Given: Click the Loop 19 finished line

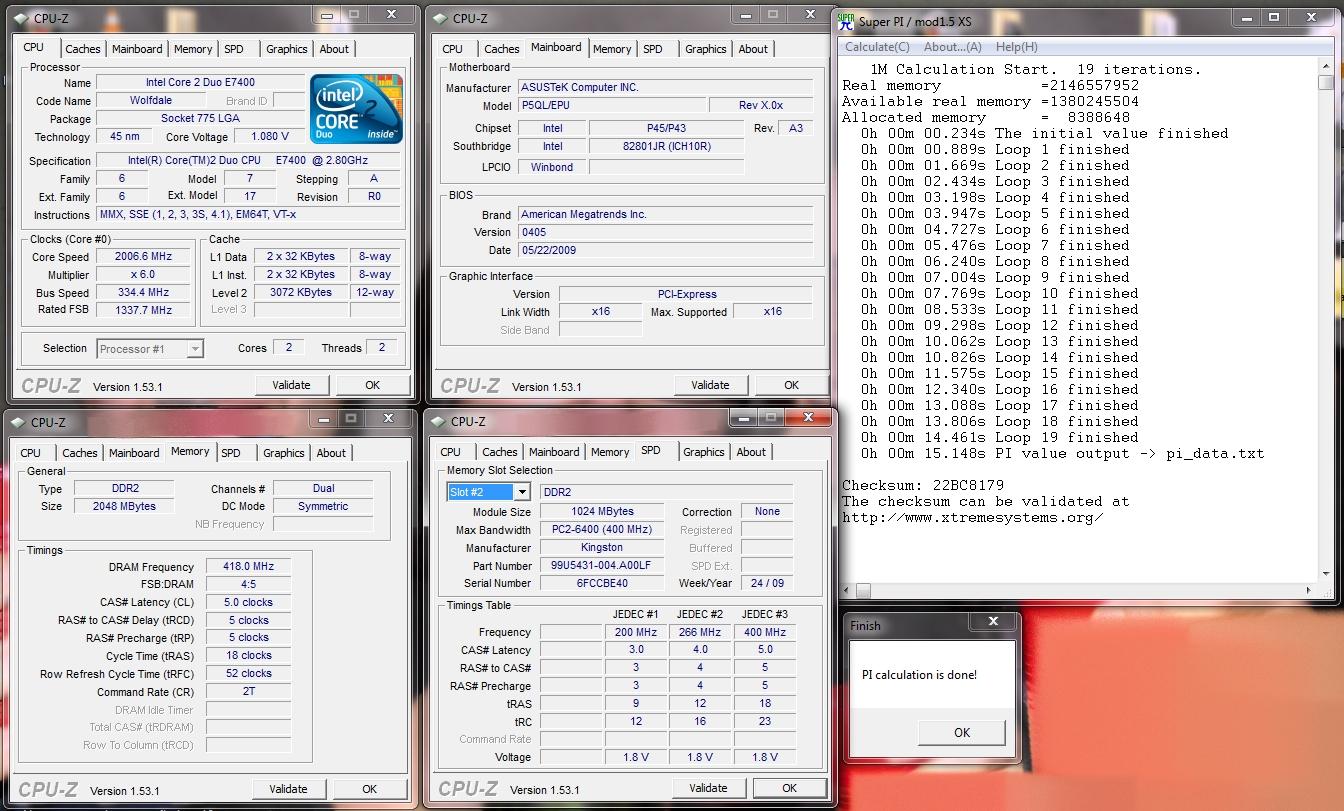Looking at the screenshot, I should (x=999, y=437).
